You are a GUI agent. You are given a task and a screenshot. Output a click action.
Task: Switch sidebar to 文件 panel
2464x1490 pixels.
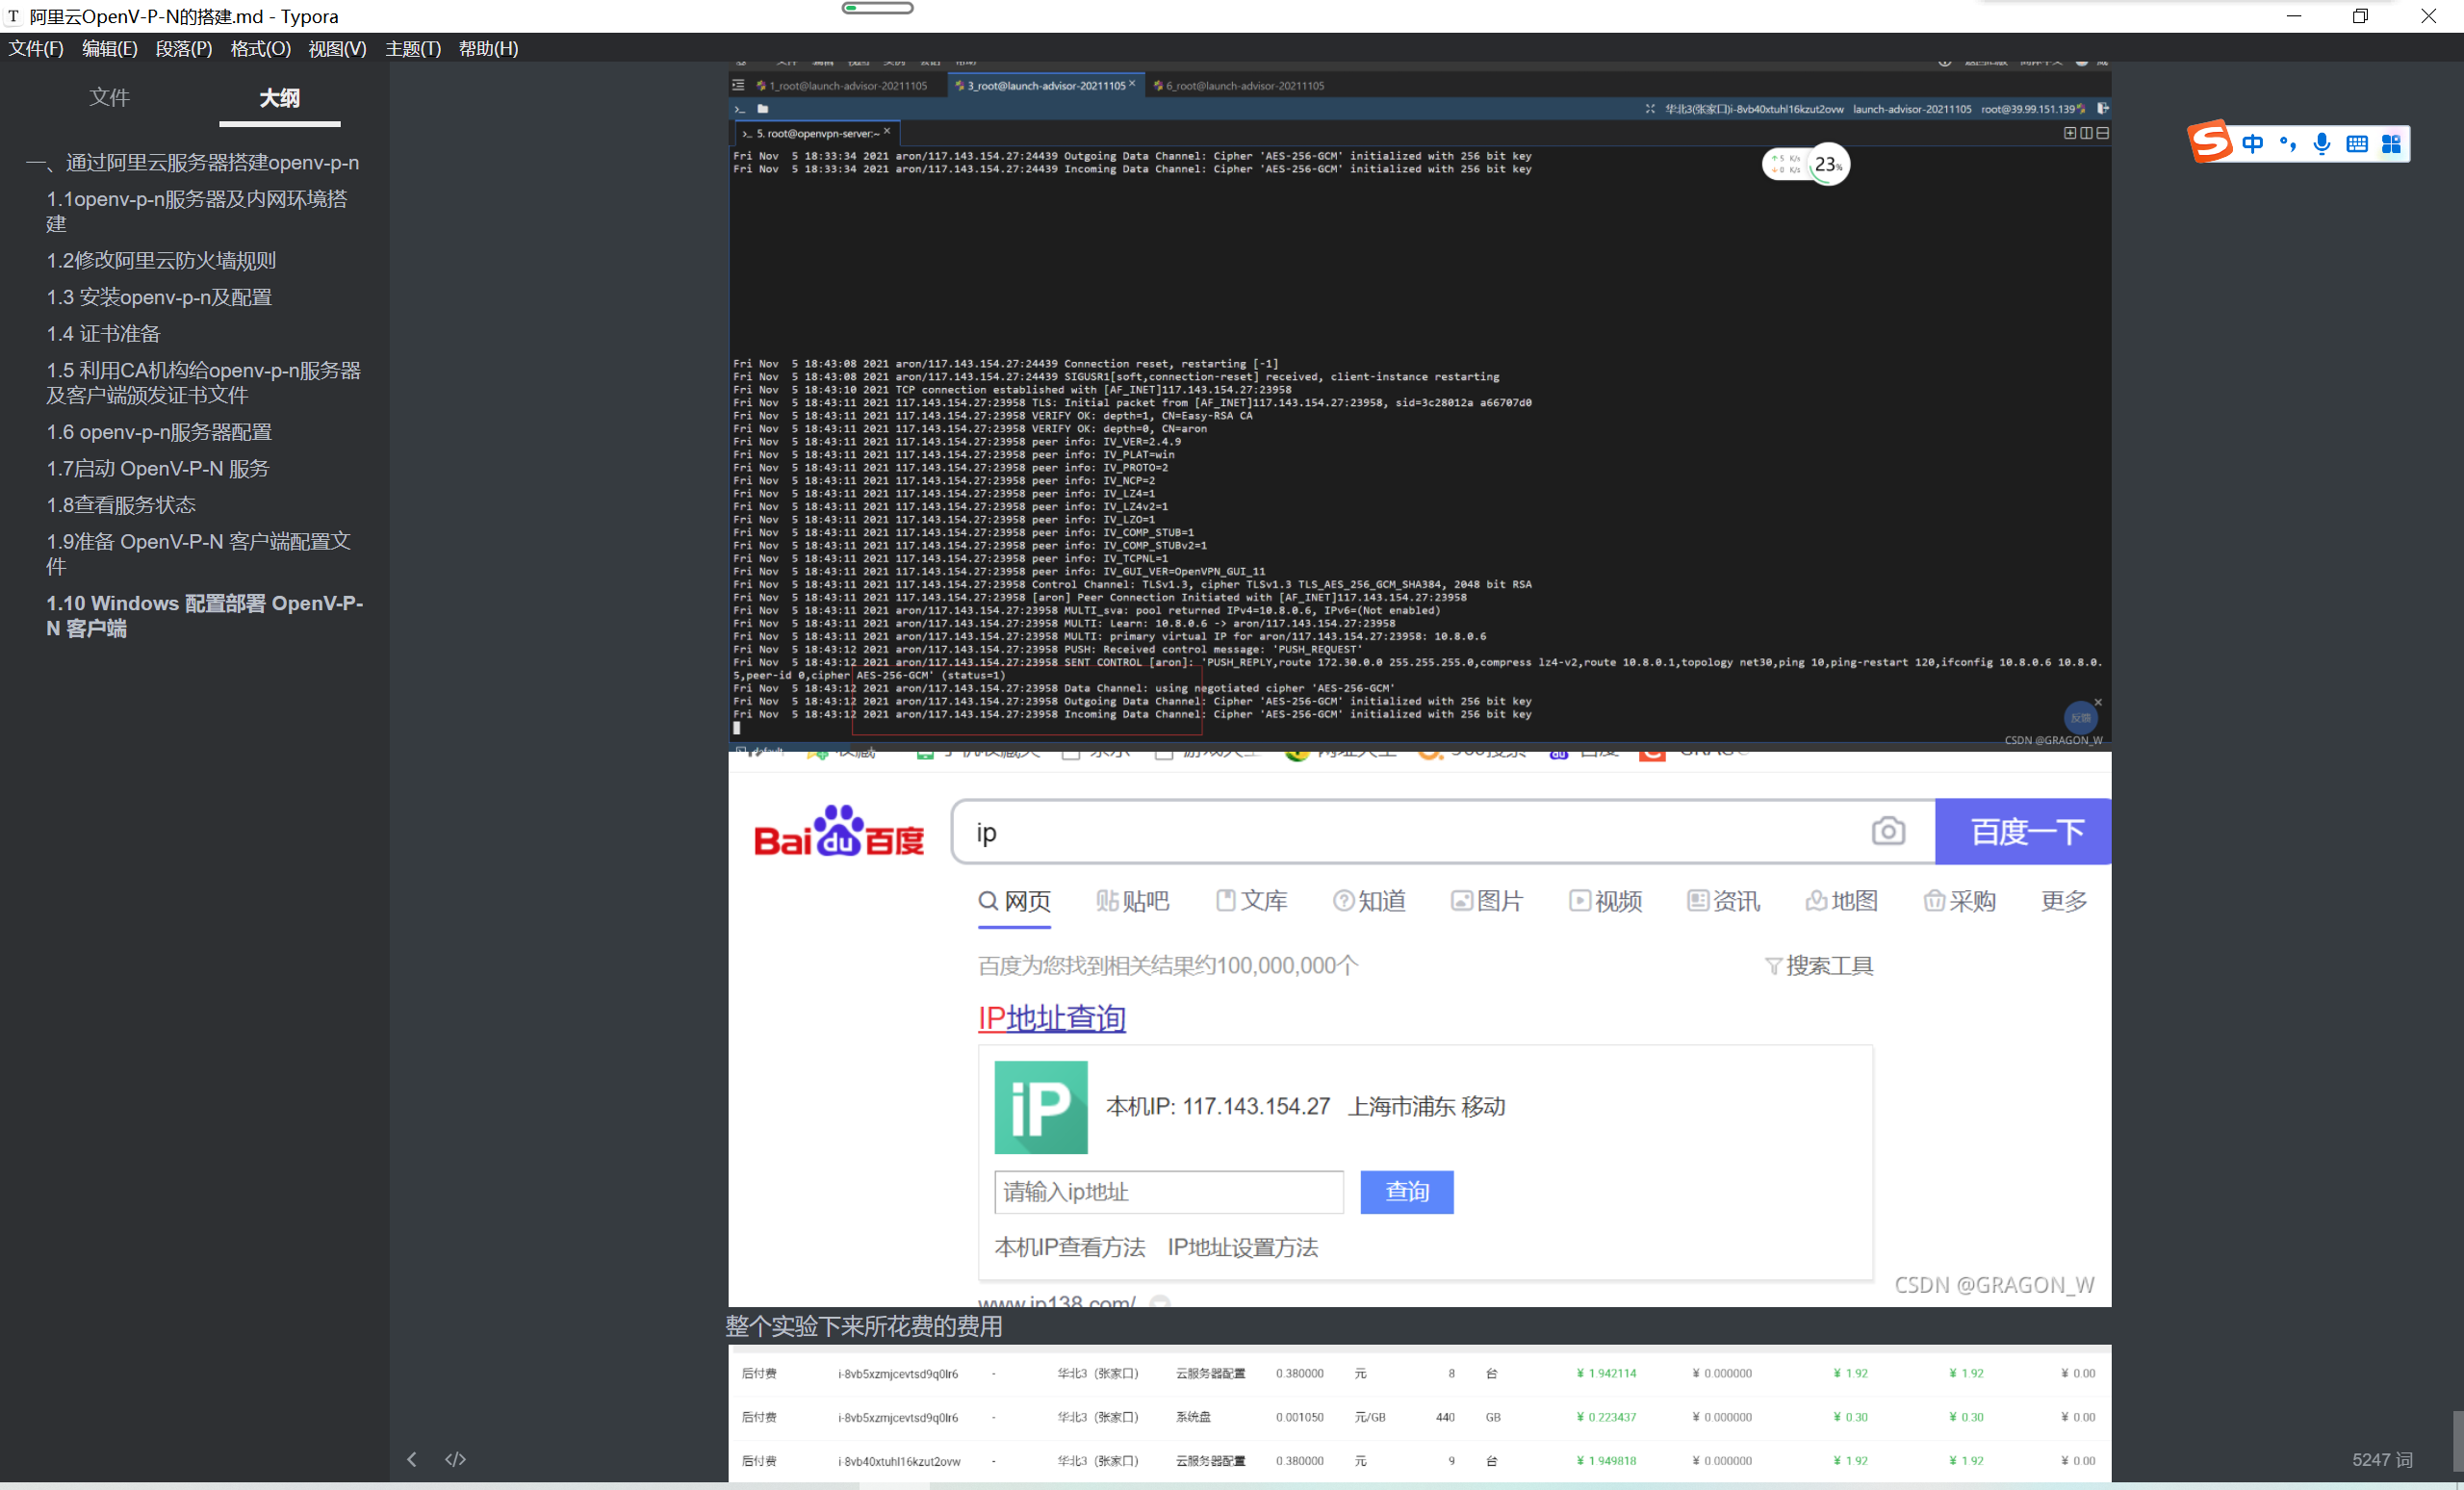point(109,97)
